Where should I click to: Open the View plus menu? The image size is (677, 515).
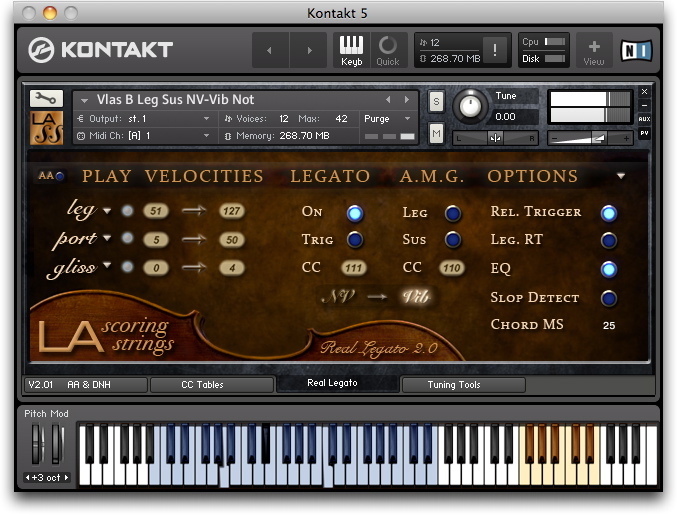coord(594,50)
